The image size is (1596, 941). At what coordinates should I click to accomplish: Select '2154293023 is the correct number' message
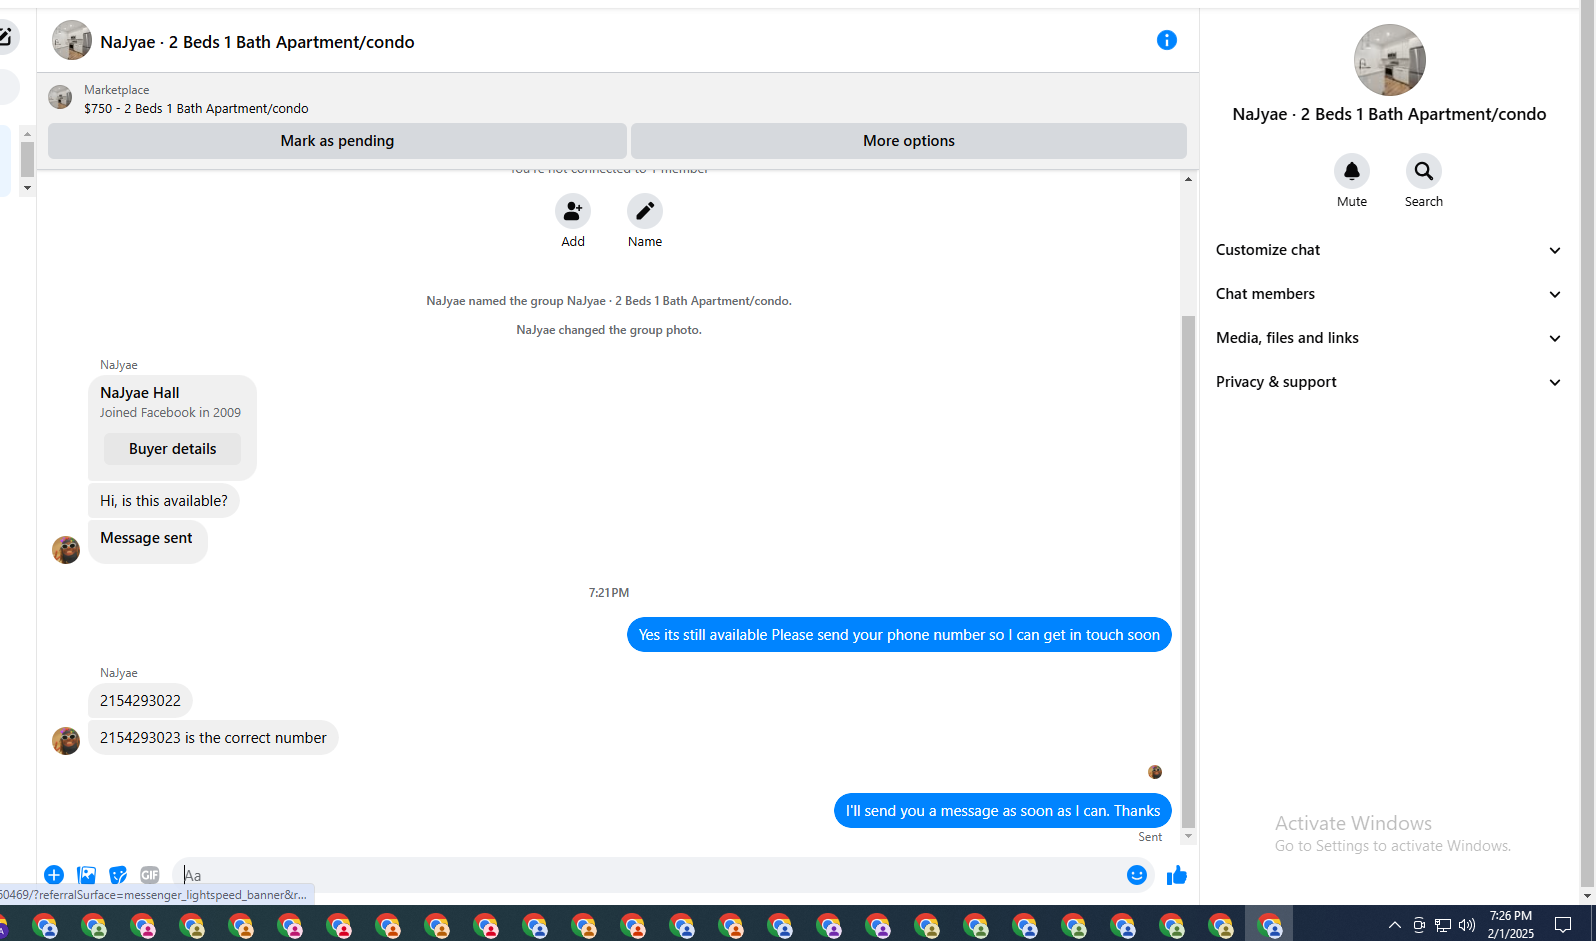pyautogui.click(x=213, y=738)
